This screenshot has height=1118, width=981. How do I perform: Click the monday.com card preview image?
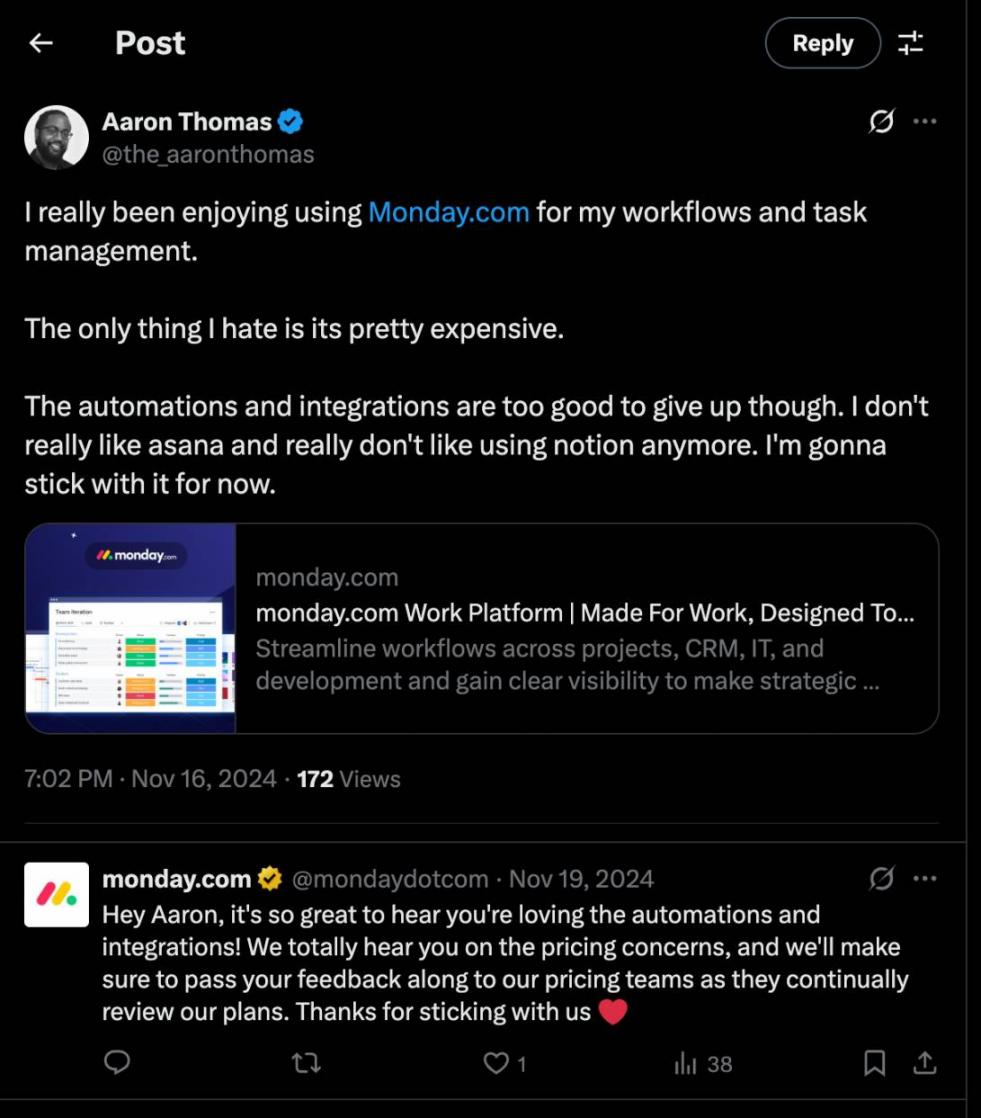tap(130, 628)
